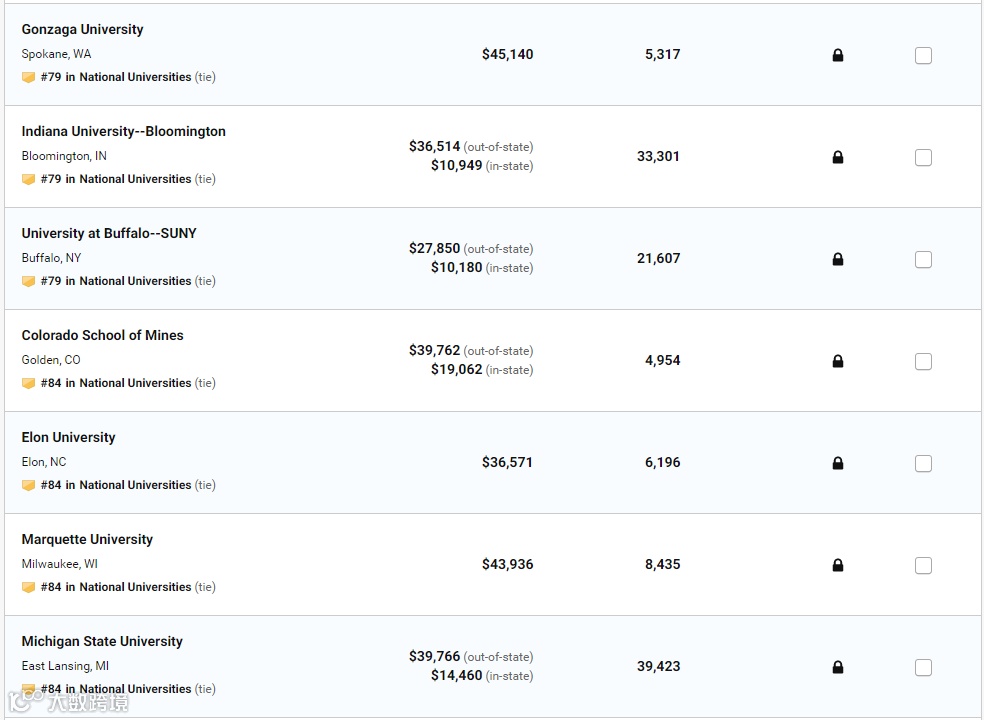Open the Gonzaga University link
The width and height of the screenshot is (984, 720).
pos(82,30)
